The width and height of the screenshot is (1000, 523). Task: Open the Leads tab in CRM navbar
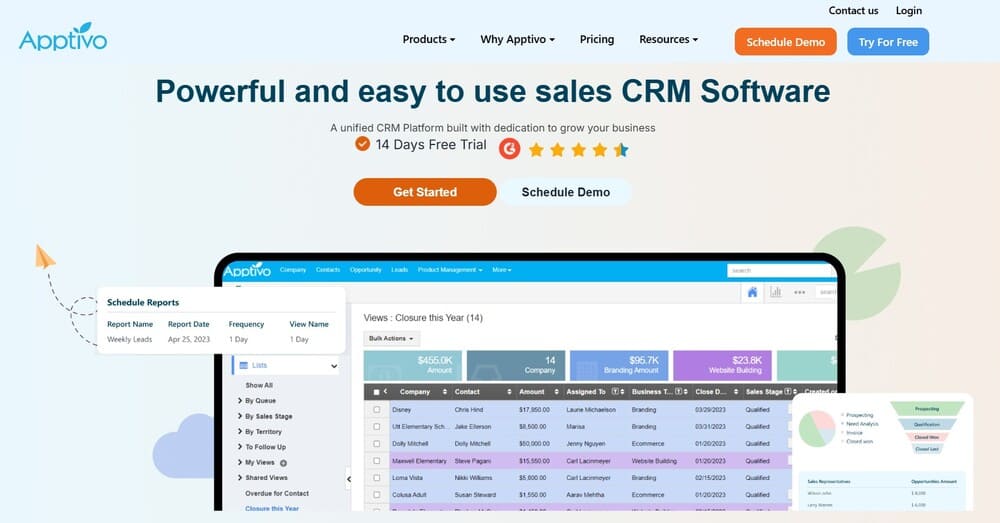[399, 270]
